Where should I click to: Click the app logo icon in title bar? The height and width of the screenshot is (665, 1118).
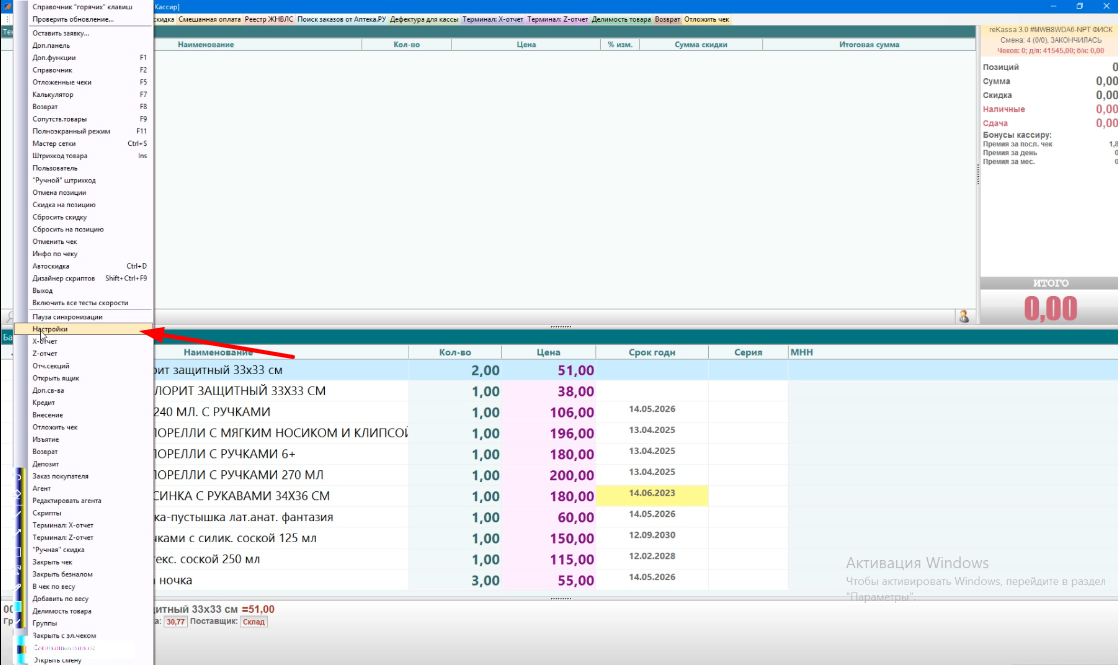pos(8,6)
